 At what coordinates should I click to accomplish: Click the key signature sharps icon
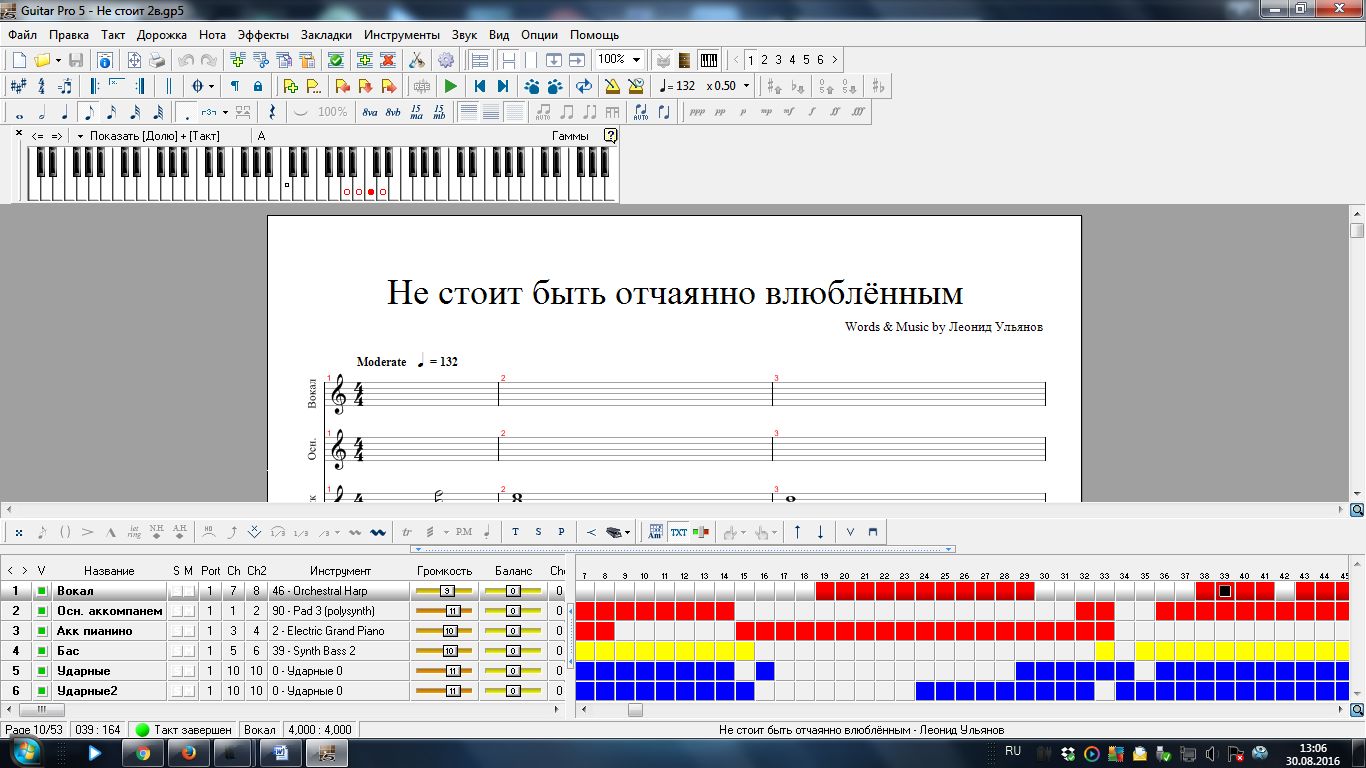pyautogui.click(x=18, y=86)
